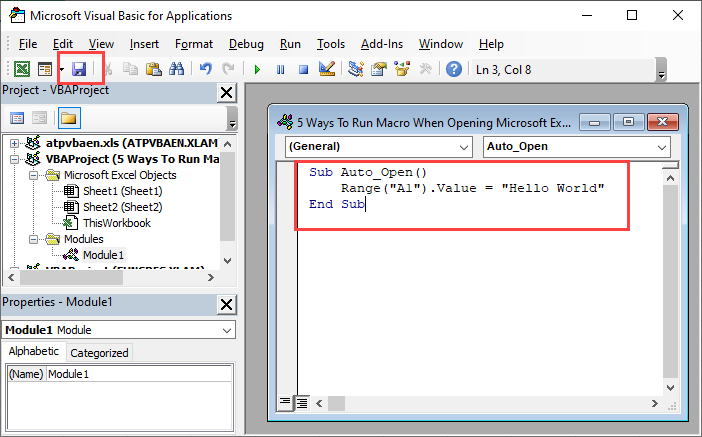The image size is (702, 437).
Task: Switch to the Categorized tab
Action: tap(99, 353)
